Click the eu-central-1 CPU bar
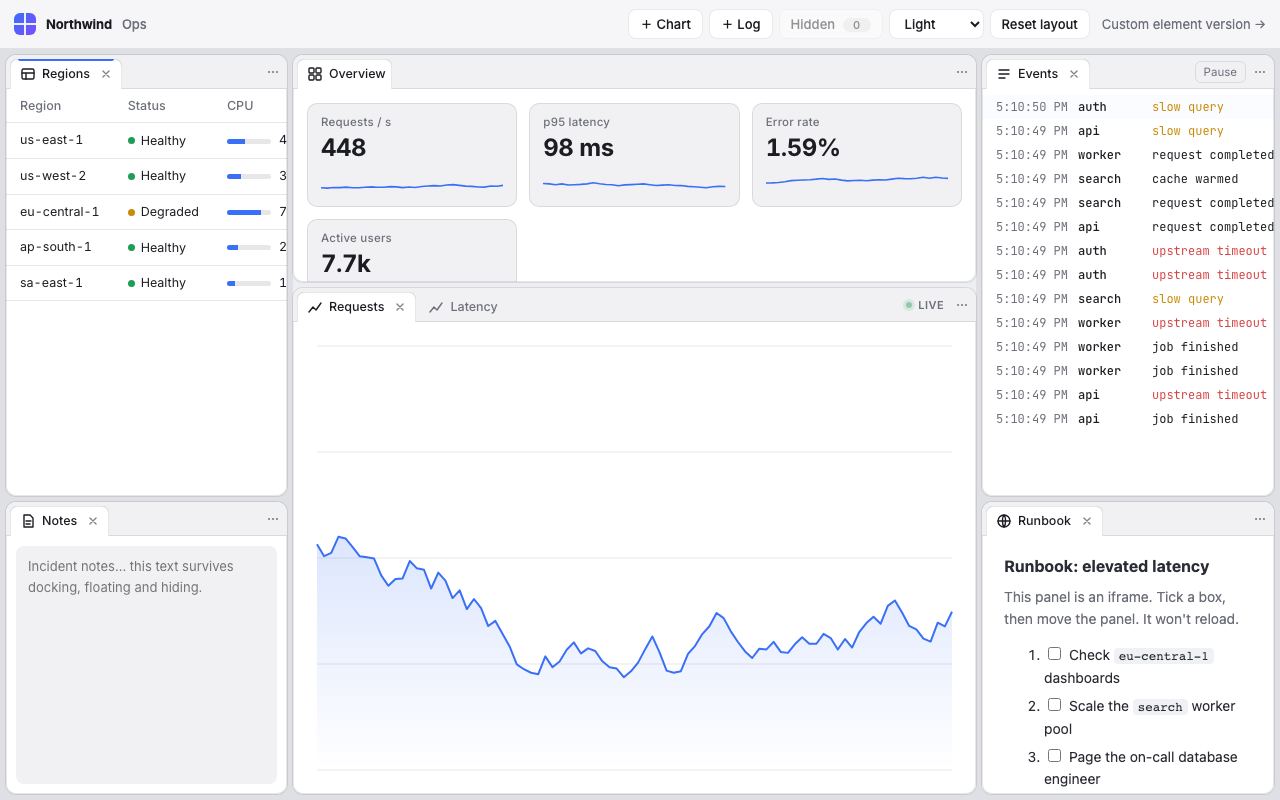 [249, 212]
